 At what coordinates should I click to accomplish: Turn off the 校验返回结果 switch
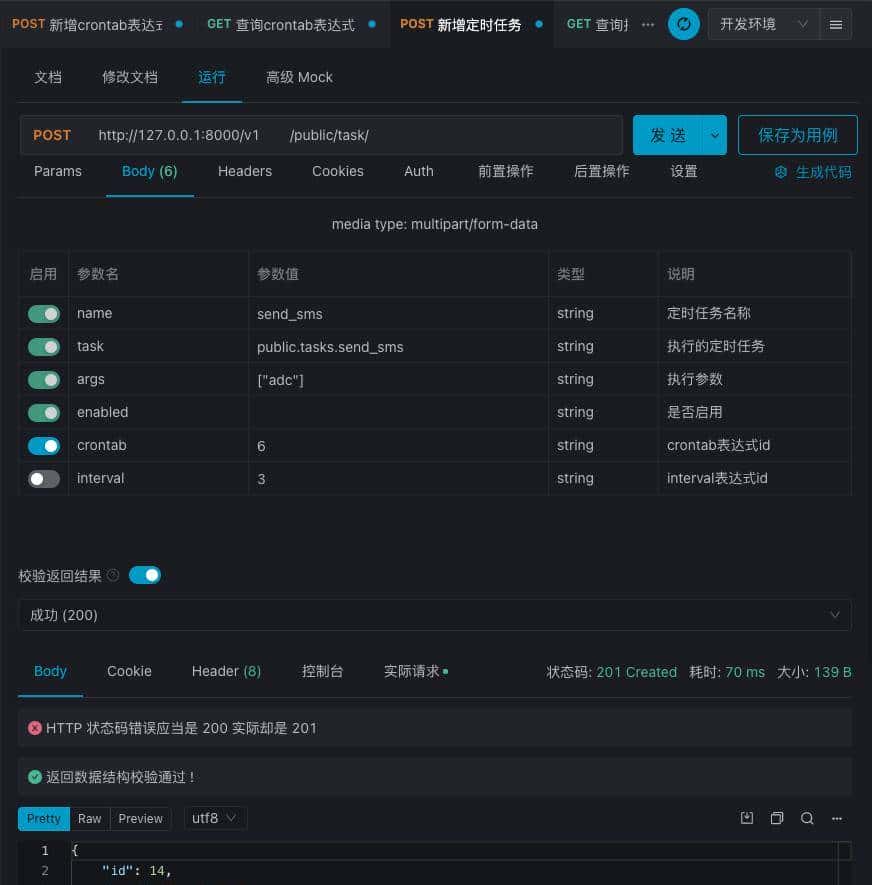pyautogui.click(x=144, y=574)
